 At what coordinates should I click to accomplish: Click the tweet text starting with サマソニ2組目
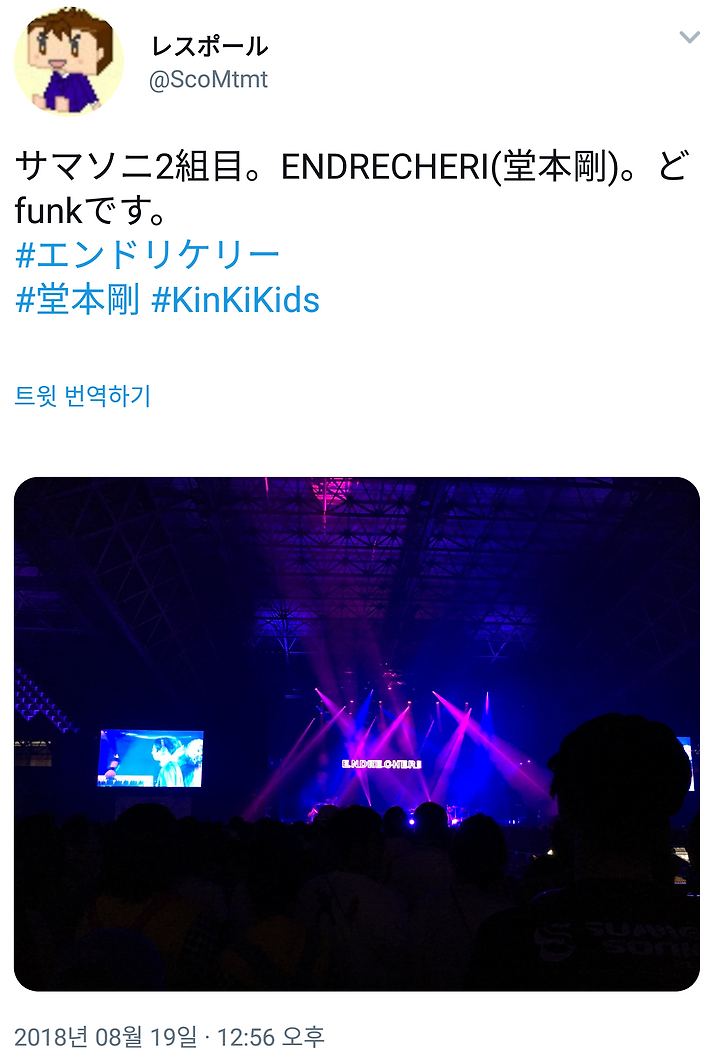pos(352,188)
